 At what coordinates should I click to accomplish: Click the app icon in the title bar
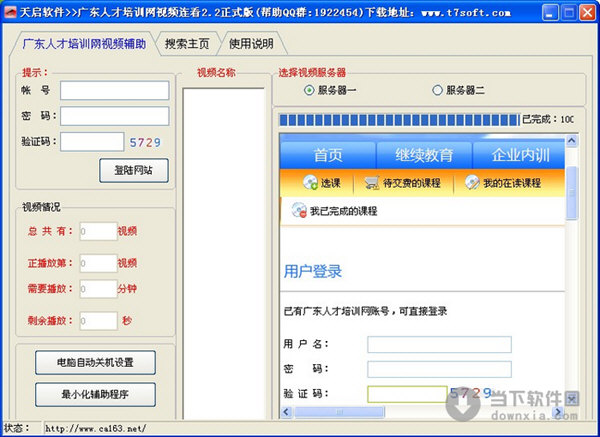(x=11, y=14)
